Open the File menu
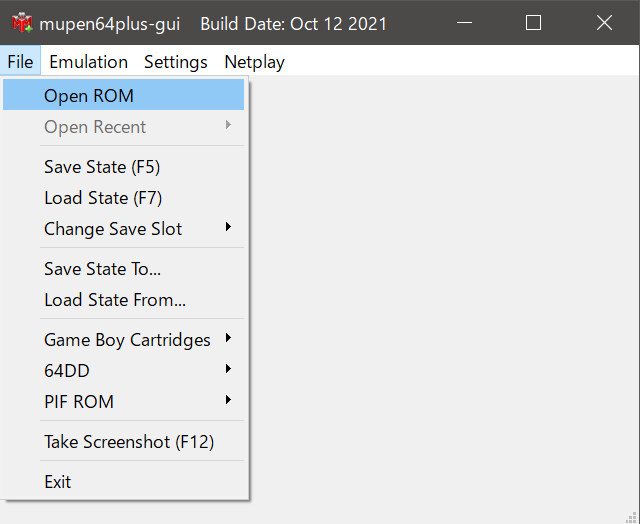Image resolution: width=640 pixels, height=524 pixels. tap(20, 62)
